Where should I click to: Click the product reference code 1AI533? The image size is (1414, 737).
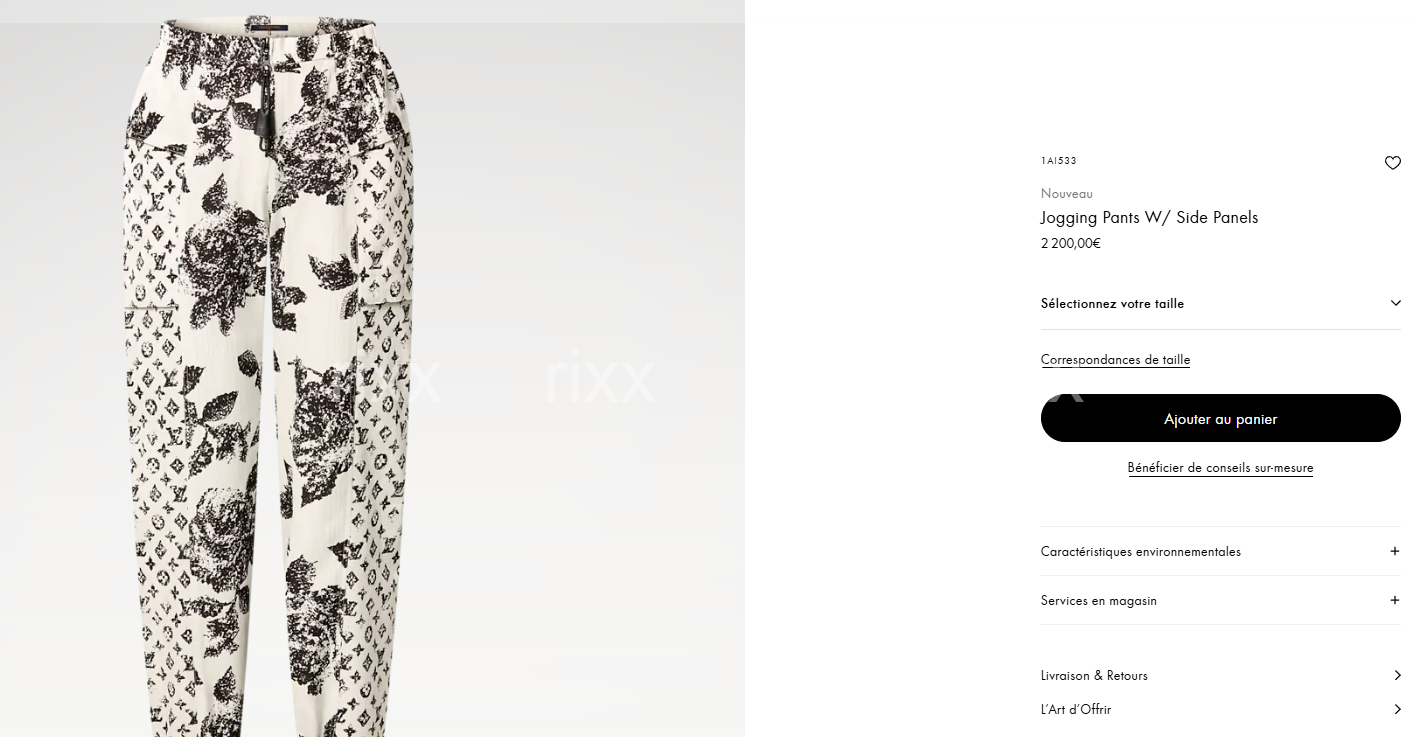coord(1058,160)
